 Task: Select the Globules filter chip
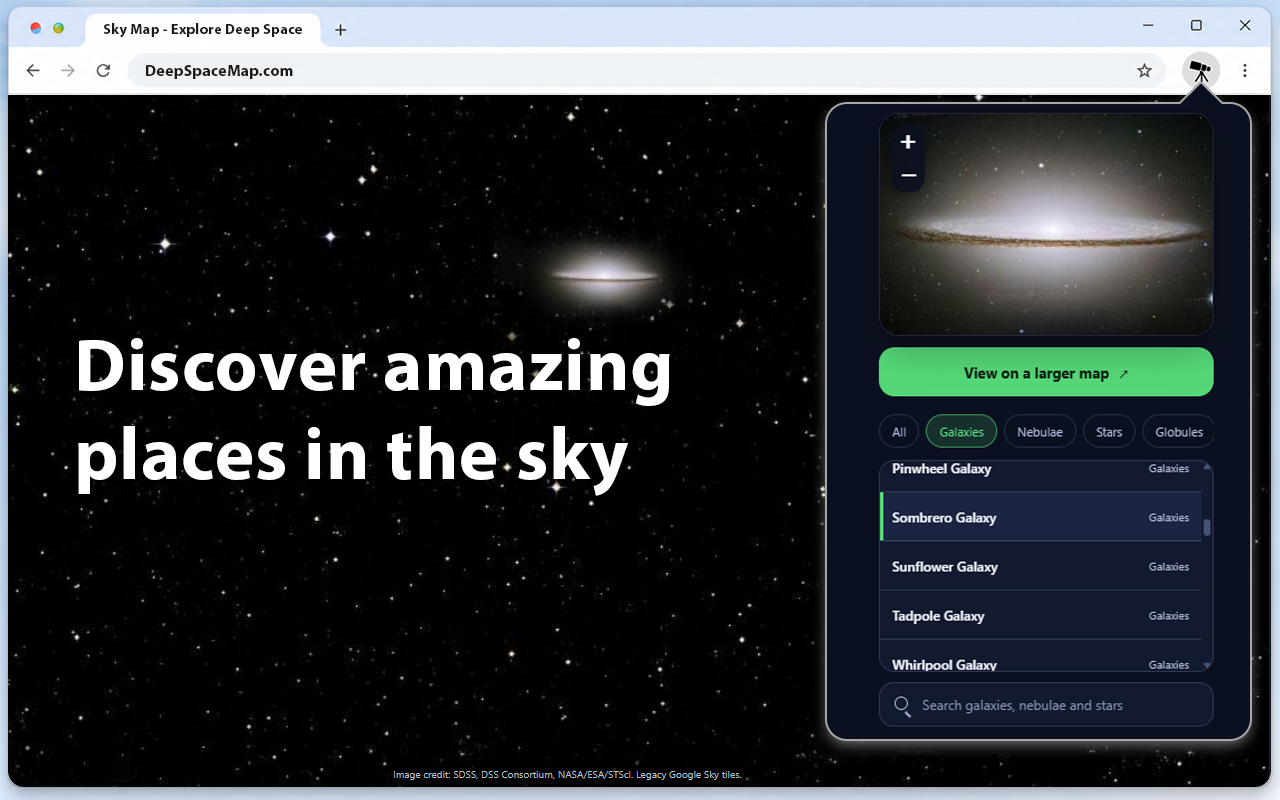pyautogui.click(x=1179, y=432)
